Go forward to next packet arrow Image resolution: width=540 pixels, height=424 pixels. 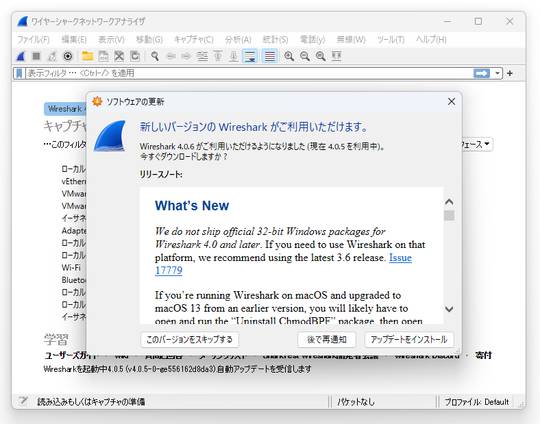[186, 56]
